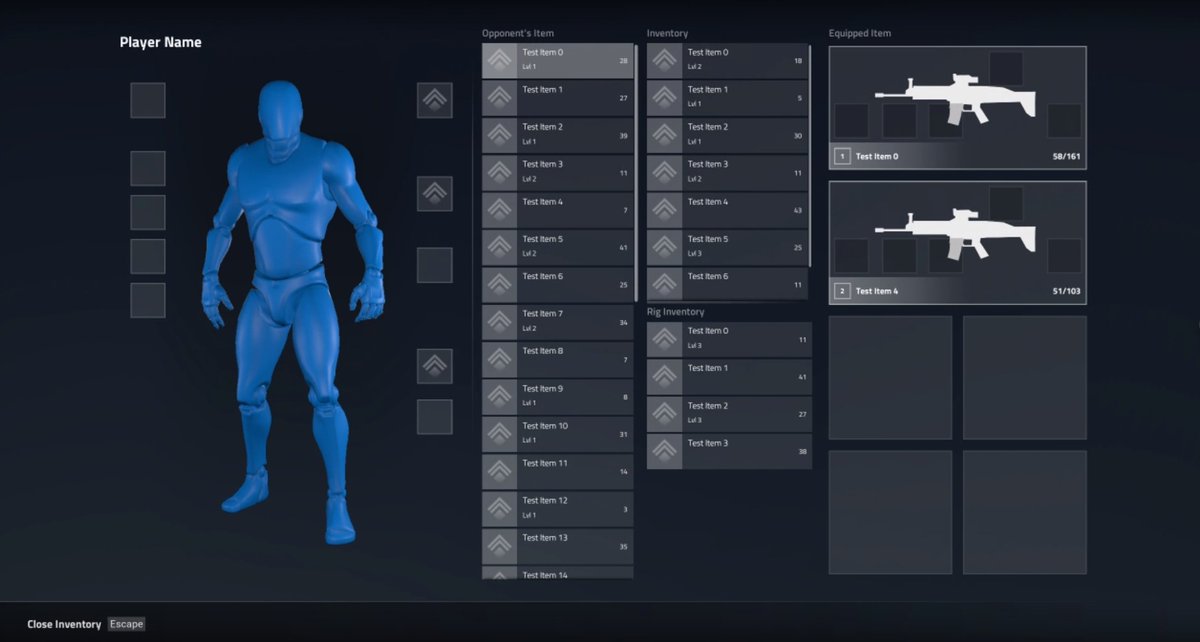Image resolution: width=1200 pixels, height=642 pixels.
Task: Click icon of Test Item 4 in Opponent's Item list
Action: click(x=499, y=210)
